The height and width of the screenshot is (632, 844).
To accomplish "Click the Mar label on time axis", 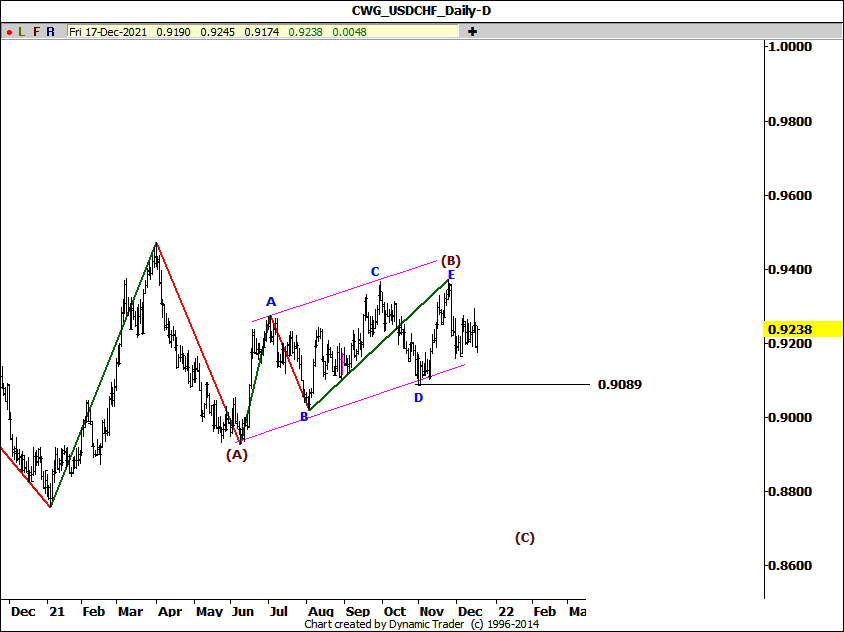I will [130, 612].
